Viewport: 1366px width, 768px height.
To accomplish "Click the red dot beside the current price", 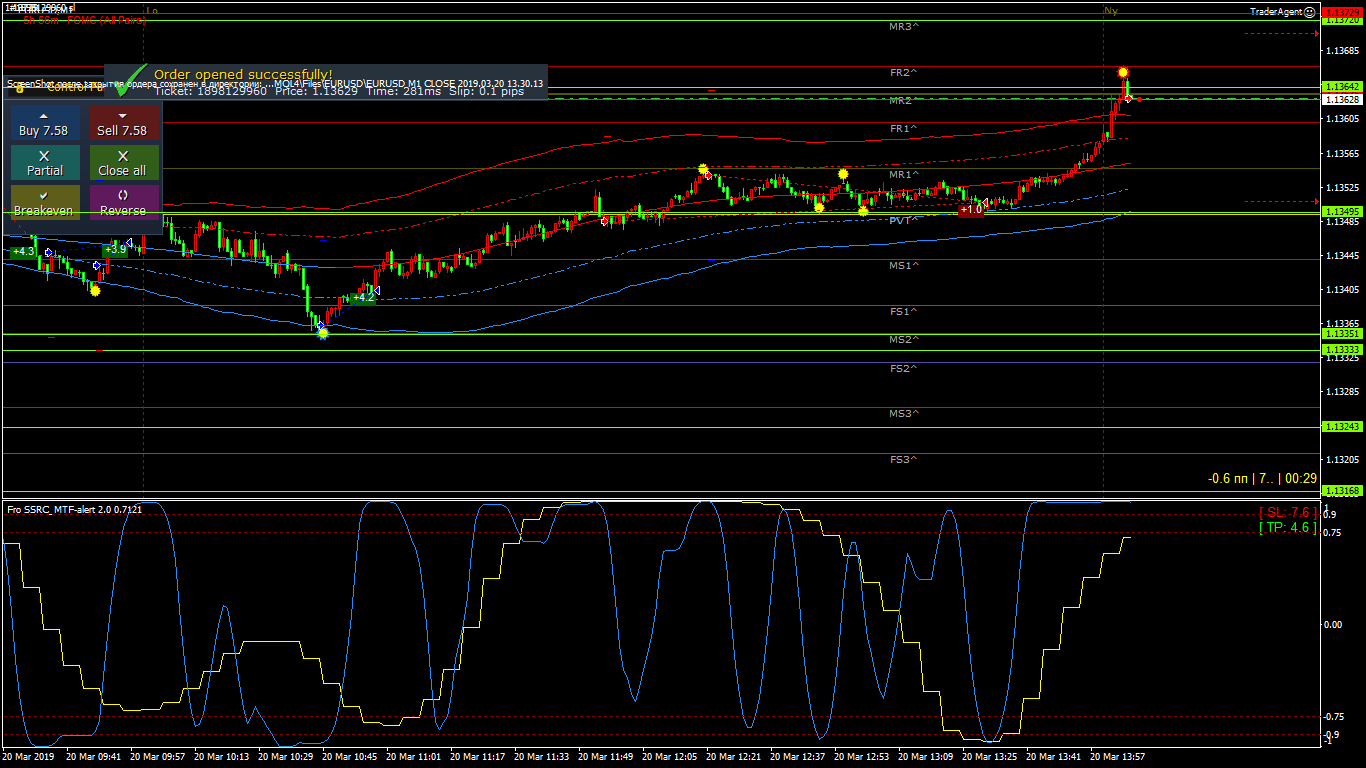I will point(1140,99).
